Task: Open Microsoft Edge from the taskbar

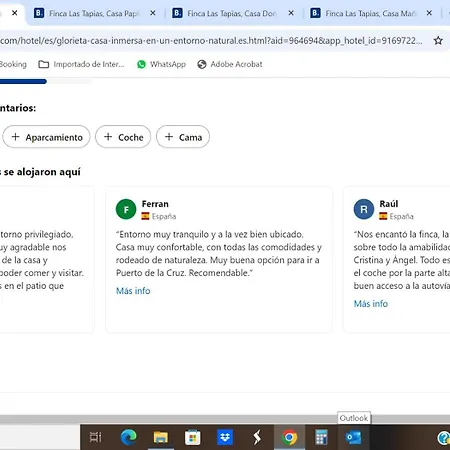Action: click(x=129, y=437)
